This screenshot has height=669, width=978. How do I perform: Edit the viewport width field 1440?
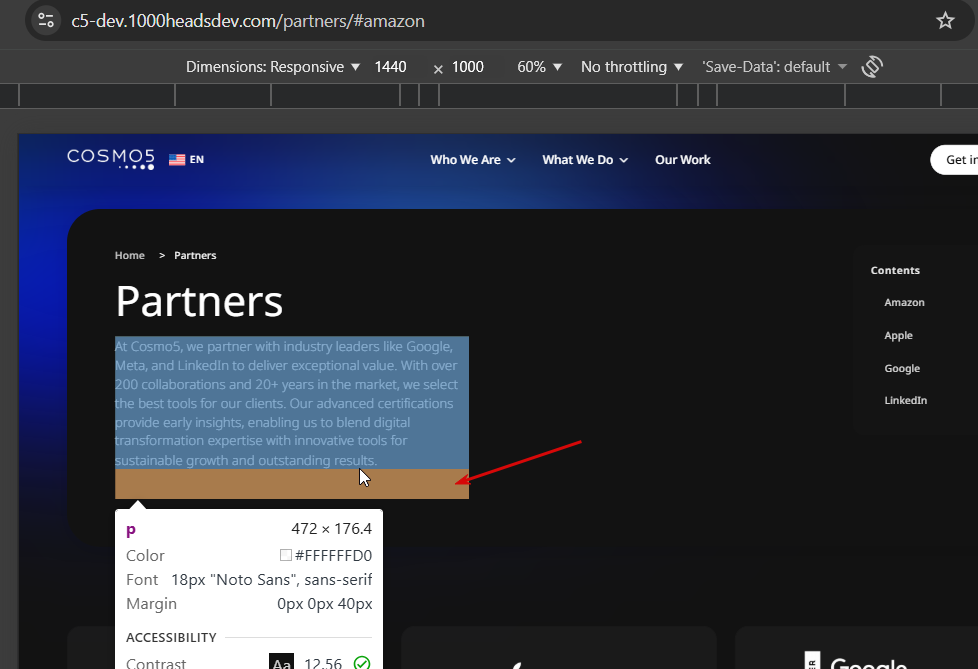pyautogui.click(x=390, y=67)
